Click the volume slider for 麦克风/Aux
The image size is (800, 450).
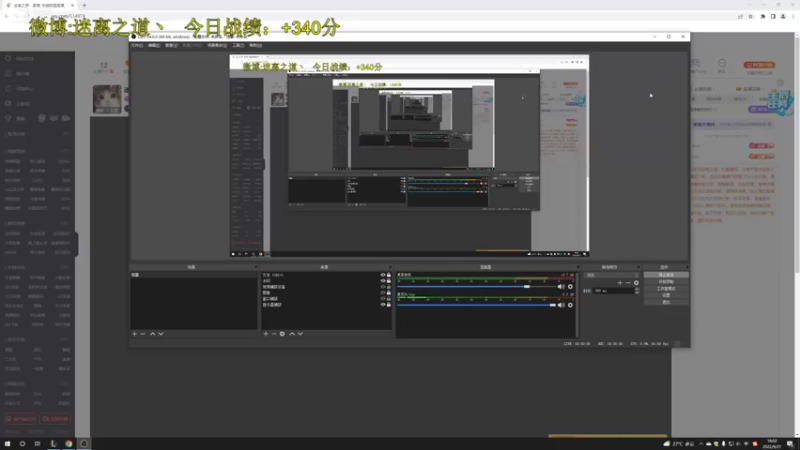[x=477, y=305]
